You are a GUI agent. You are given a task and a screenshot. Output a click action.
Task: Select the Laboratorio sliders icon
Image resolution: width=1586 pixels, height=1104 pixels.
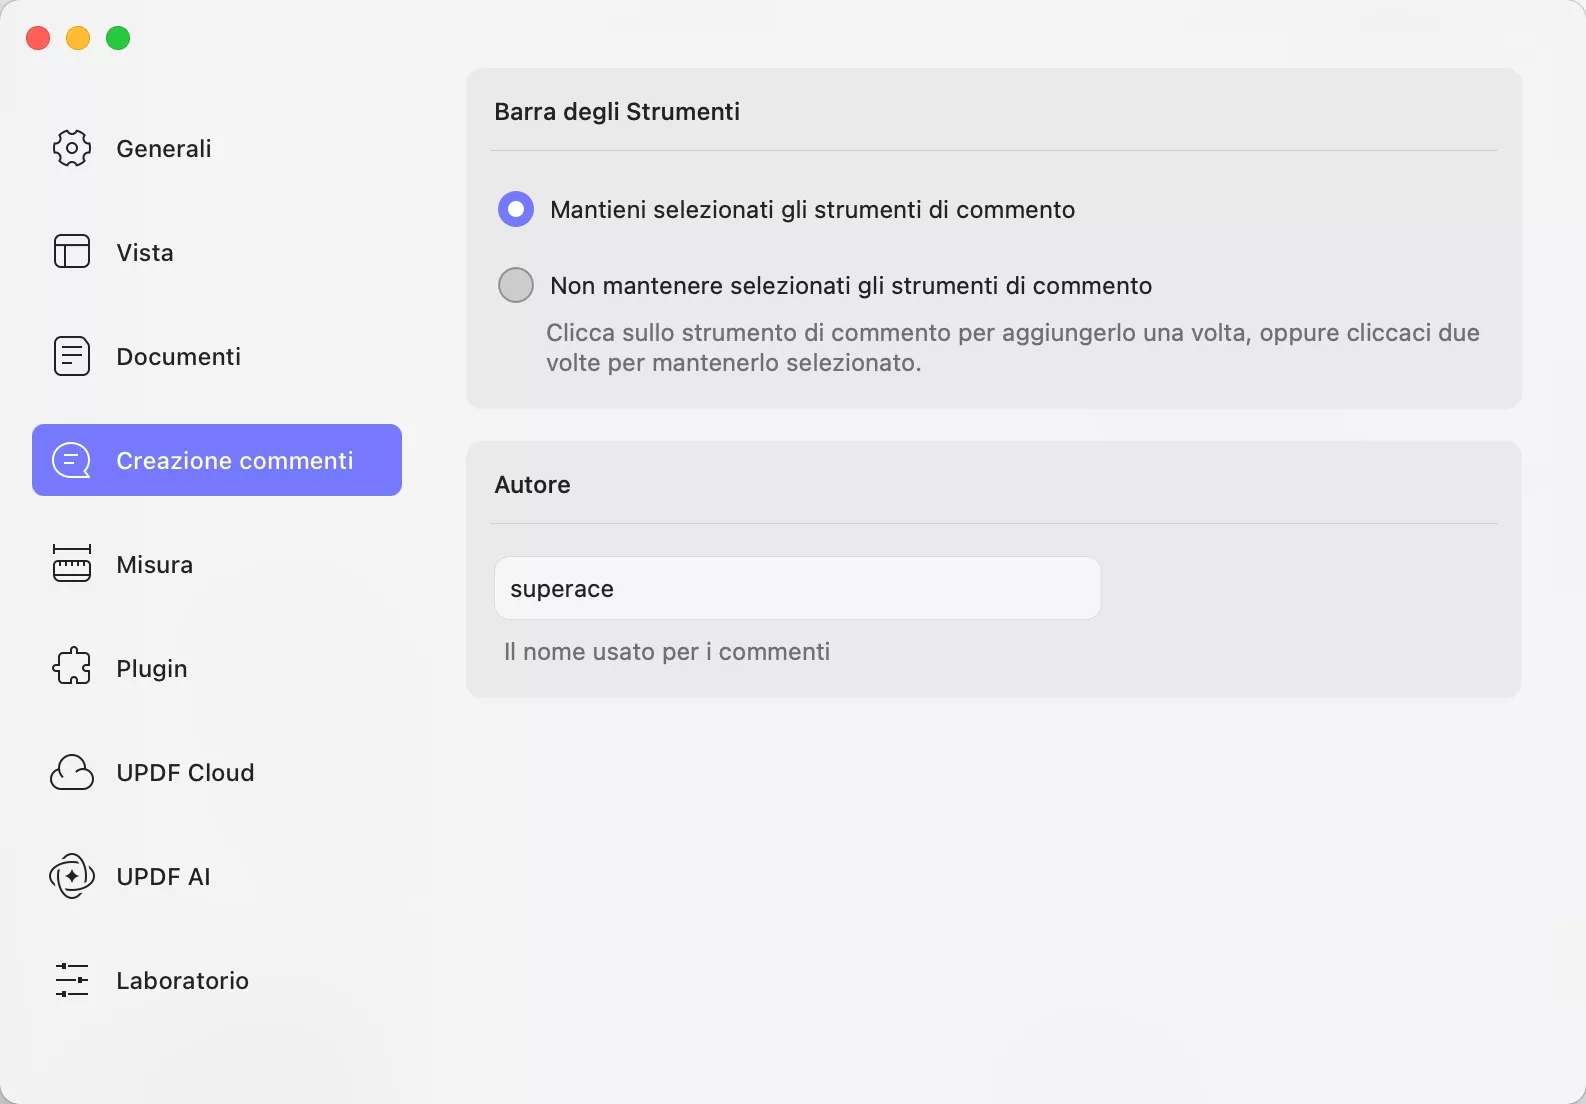click(70, 980)
